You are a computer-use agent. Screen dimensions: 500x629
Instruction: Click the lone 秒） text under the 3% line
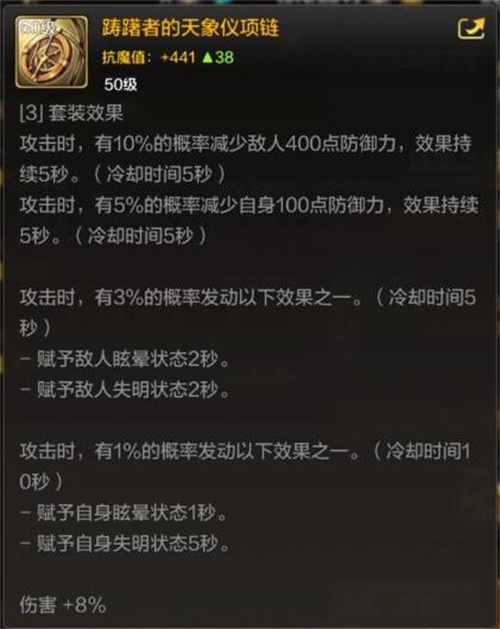pos(35,329)
